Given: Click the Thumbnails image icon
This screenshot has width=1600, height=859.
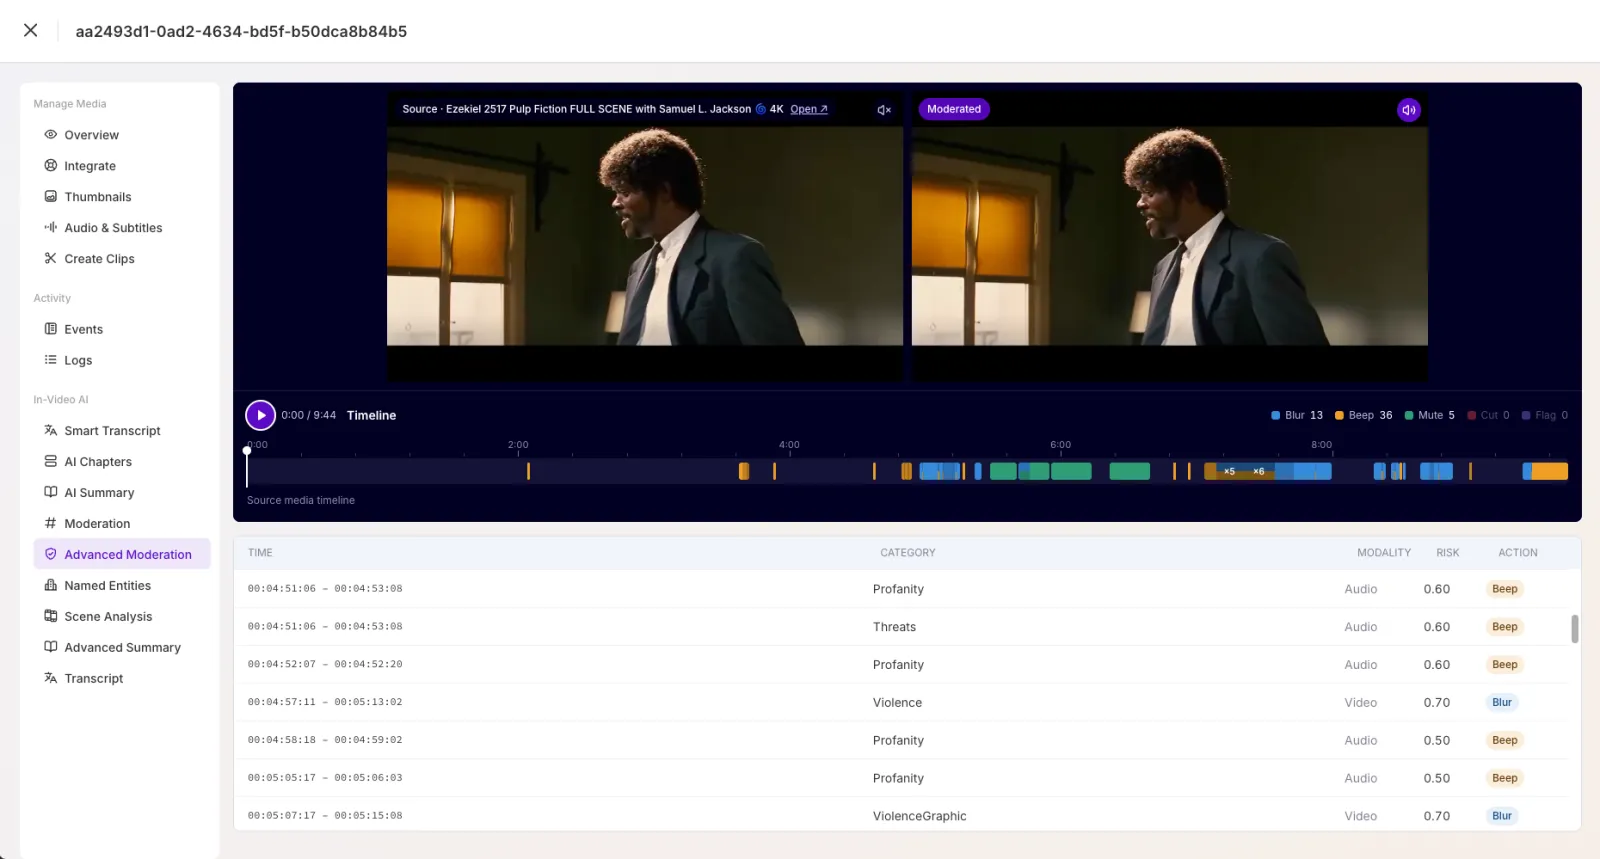Looking at the screenshot, I should pyautogui.click(x=50, y=196).
